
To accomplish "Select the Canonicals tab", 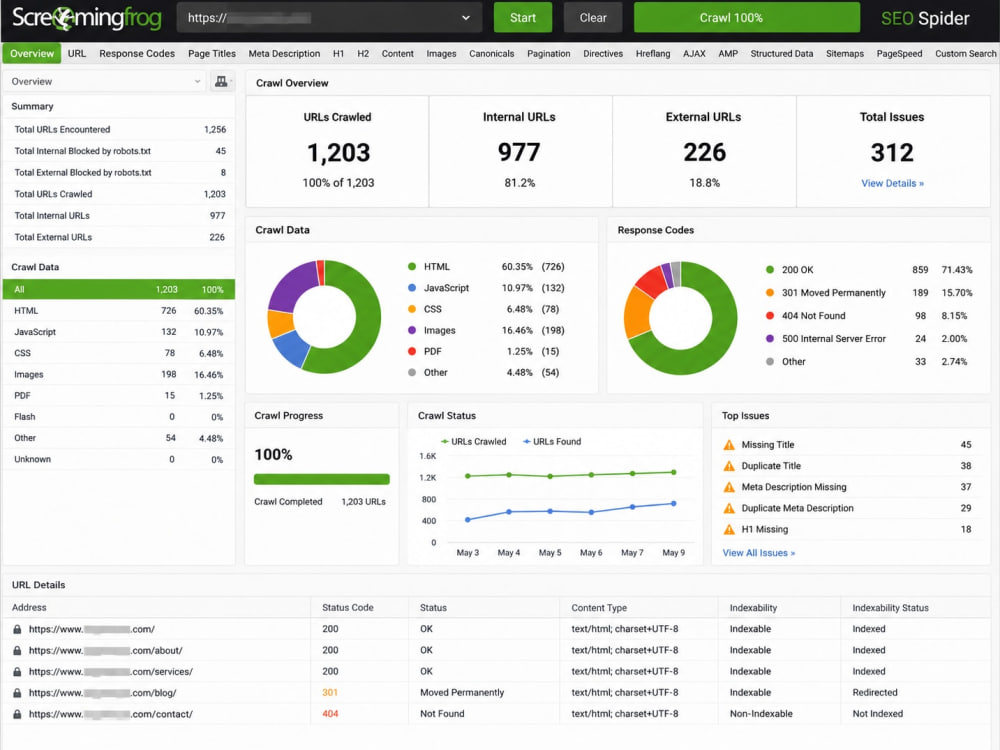I will pos(492,54).
